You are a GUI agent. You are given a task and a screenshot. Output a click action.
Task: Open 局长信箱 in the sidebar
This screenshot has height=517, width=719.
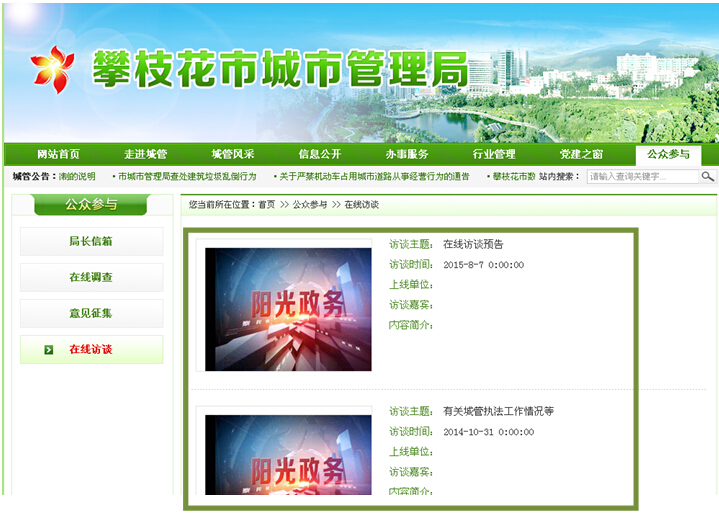click(x=91, y=241)
